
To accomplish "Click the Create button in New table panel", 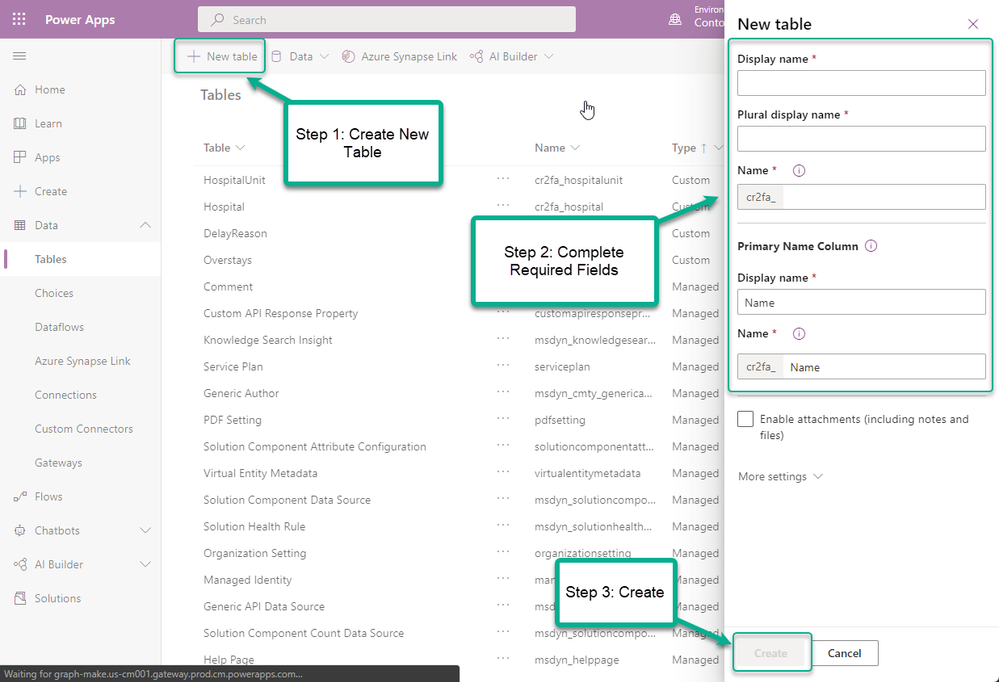I will coord(771,653).
